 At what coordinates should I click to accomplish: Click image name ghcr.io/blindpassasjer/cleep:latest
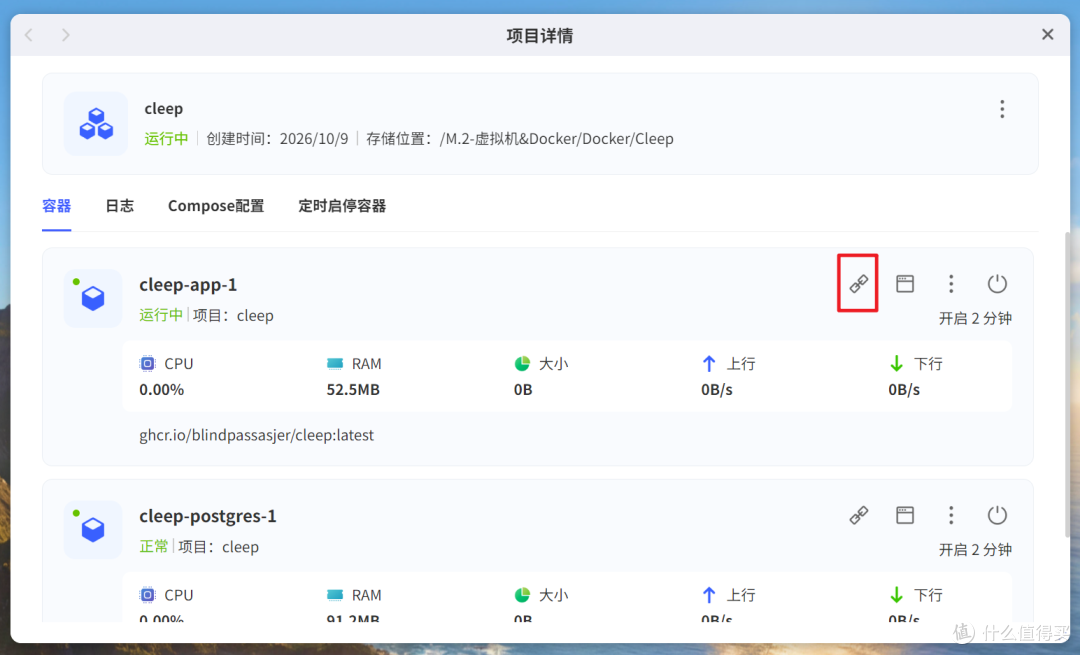(256, 435)
